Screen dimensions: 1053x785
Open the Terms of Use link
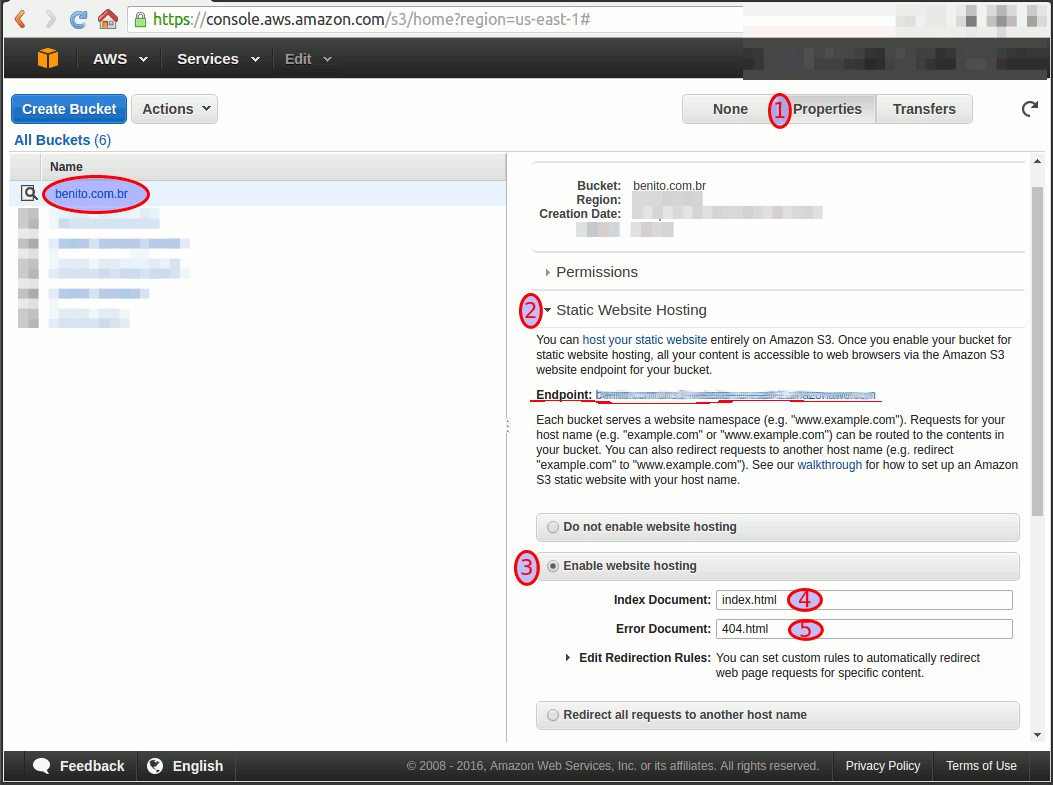pyautogui.click(x=981, y=766)
